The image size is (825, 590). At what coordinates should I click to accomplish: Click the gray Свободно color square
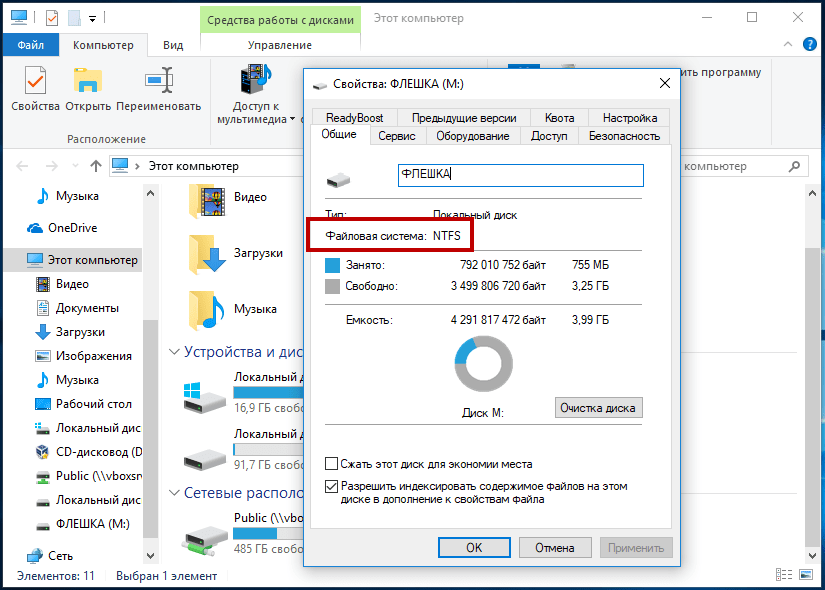click(x=333, y=286)
